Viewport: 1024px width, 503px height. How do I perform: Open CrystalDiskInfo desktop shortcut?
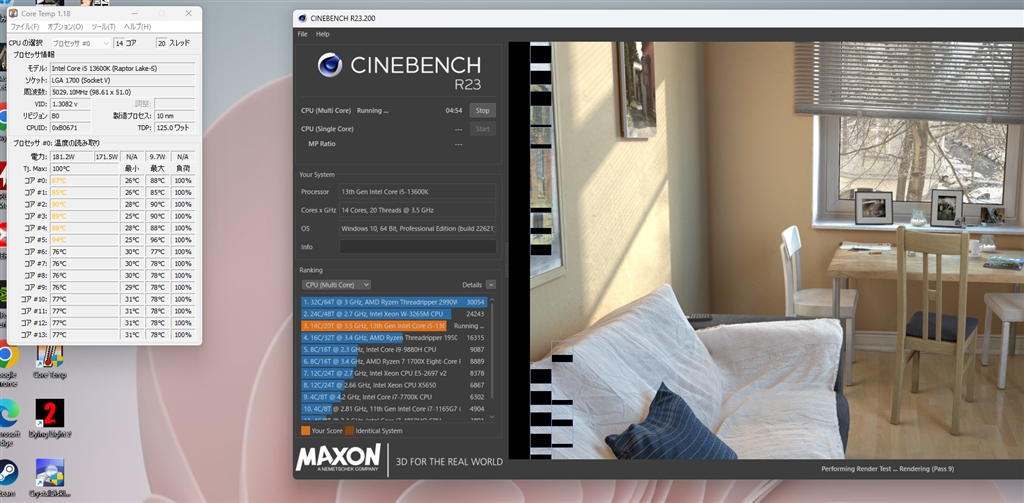[x=50, y=479]
